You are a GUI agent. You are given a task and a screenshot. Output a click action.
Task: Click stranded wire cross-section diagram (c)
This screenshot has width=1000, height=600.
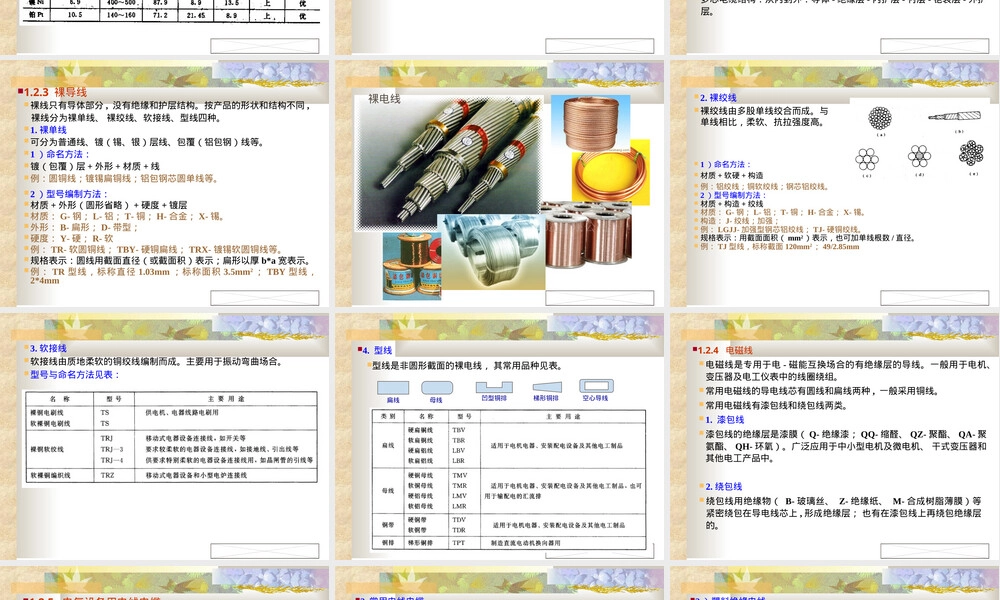point(867,159)
